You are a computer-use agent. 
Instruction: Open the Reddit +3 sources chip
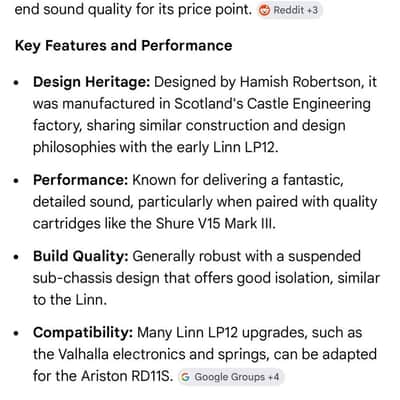[289, 10]
